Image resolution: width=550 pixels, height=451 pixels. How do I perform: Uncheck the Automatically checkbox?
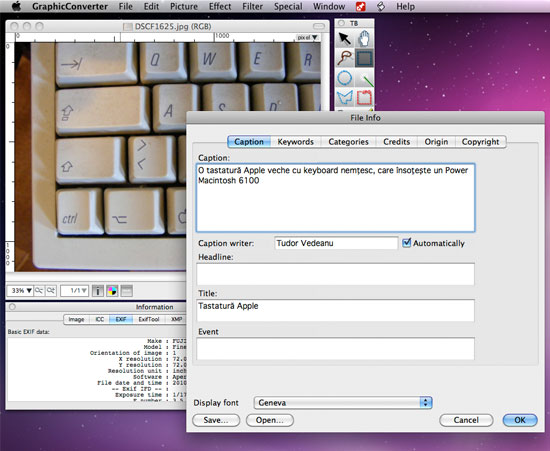pos(407,243)
